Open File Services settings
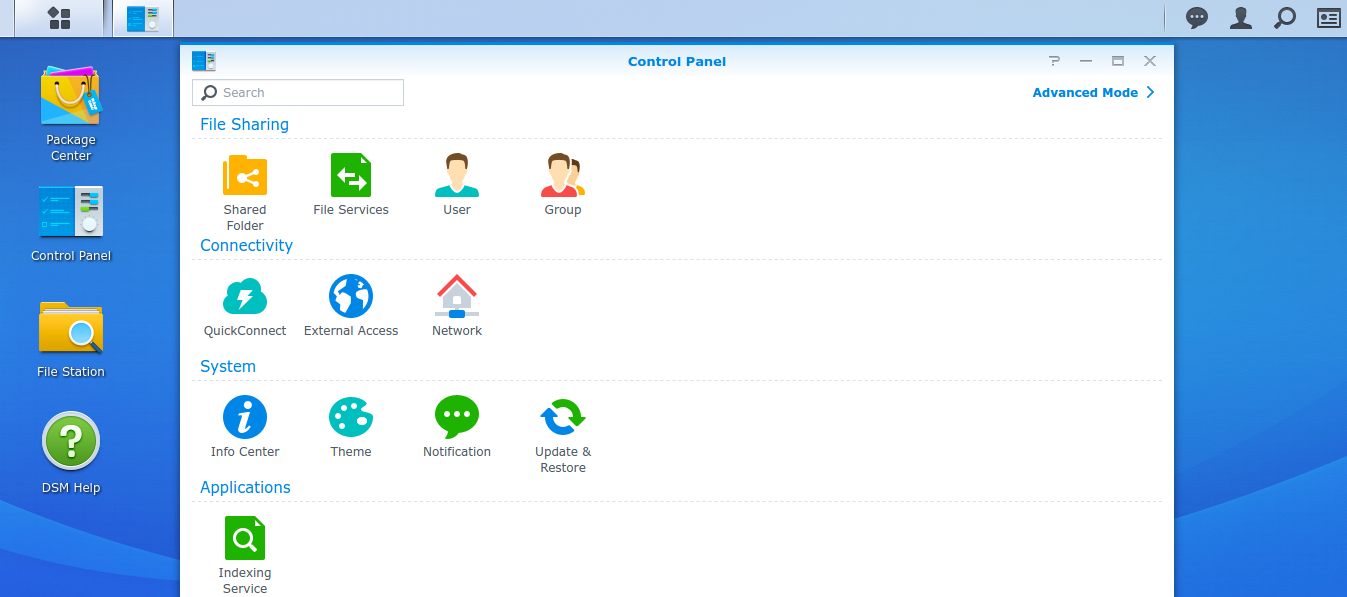The height and width of the screenshot is (597, 1347). pos(351,176)
